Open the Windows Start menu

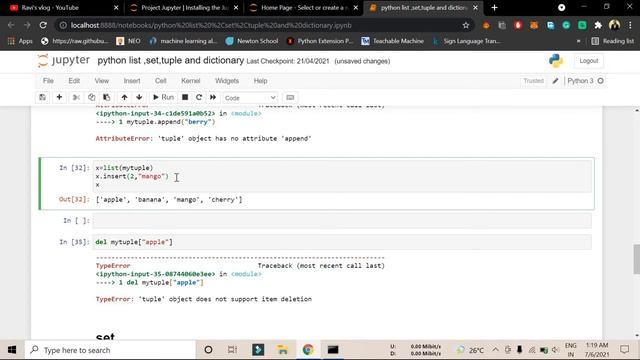click(x=12, y=350)
